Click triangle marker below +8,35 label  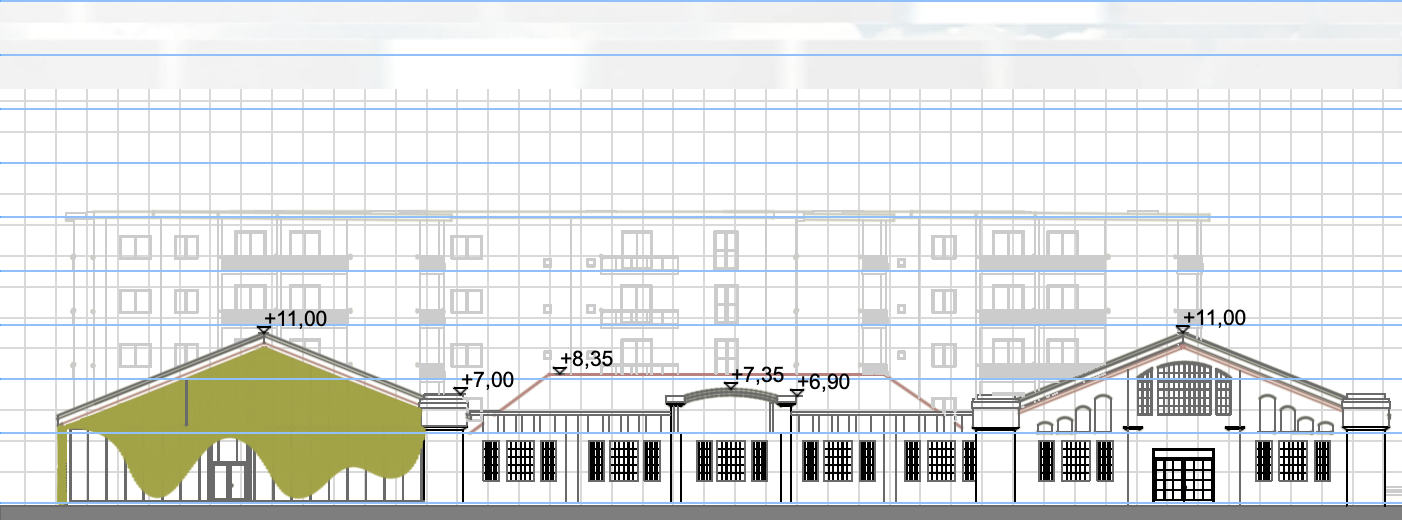point(560,371)
